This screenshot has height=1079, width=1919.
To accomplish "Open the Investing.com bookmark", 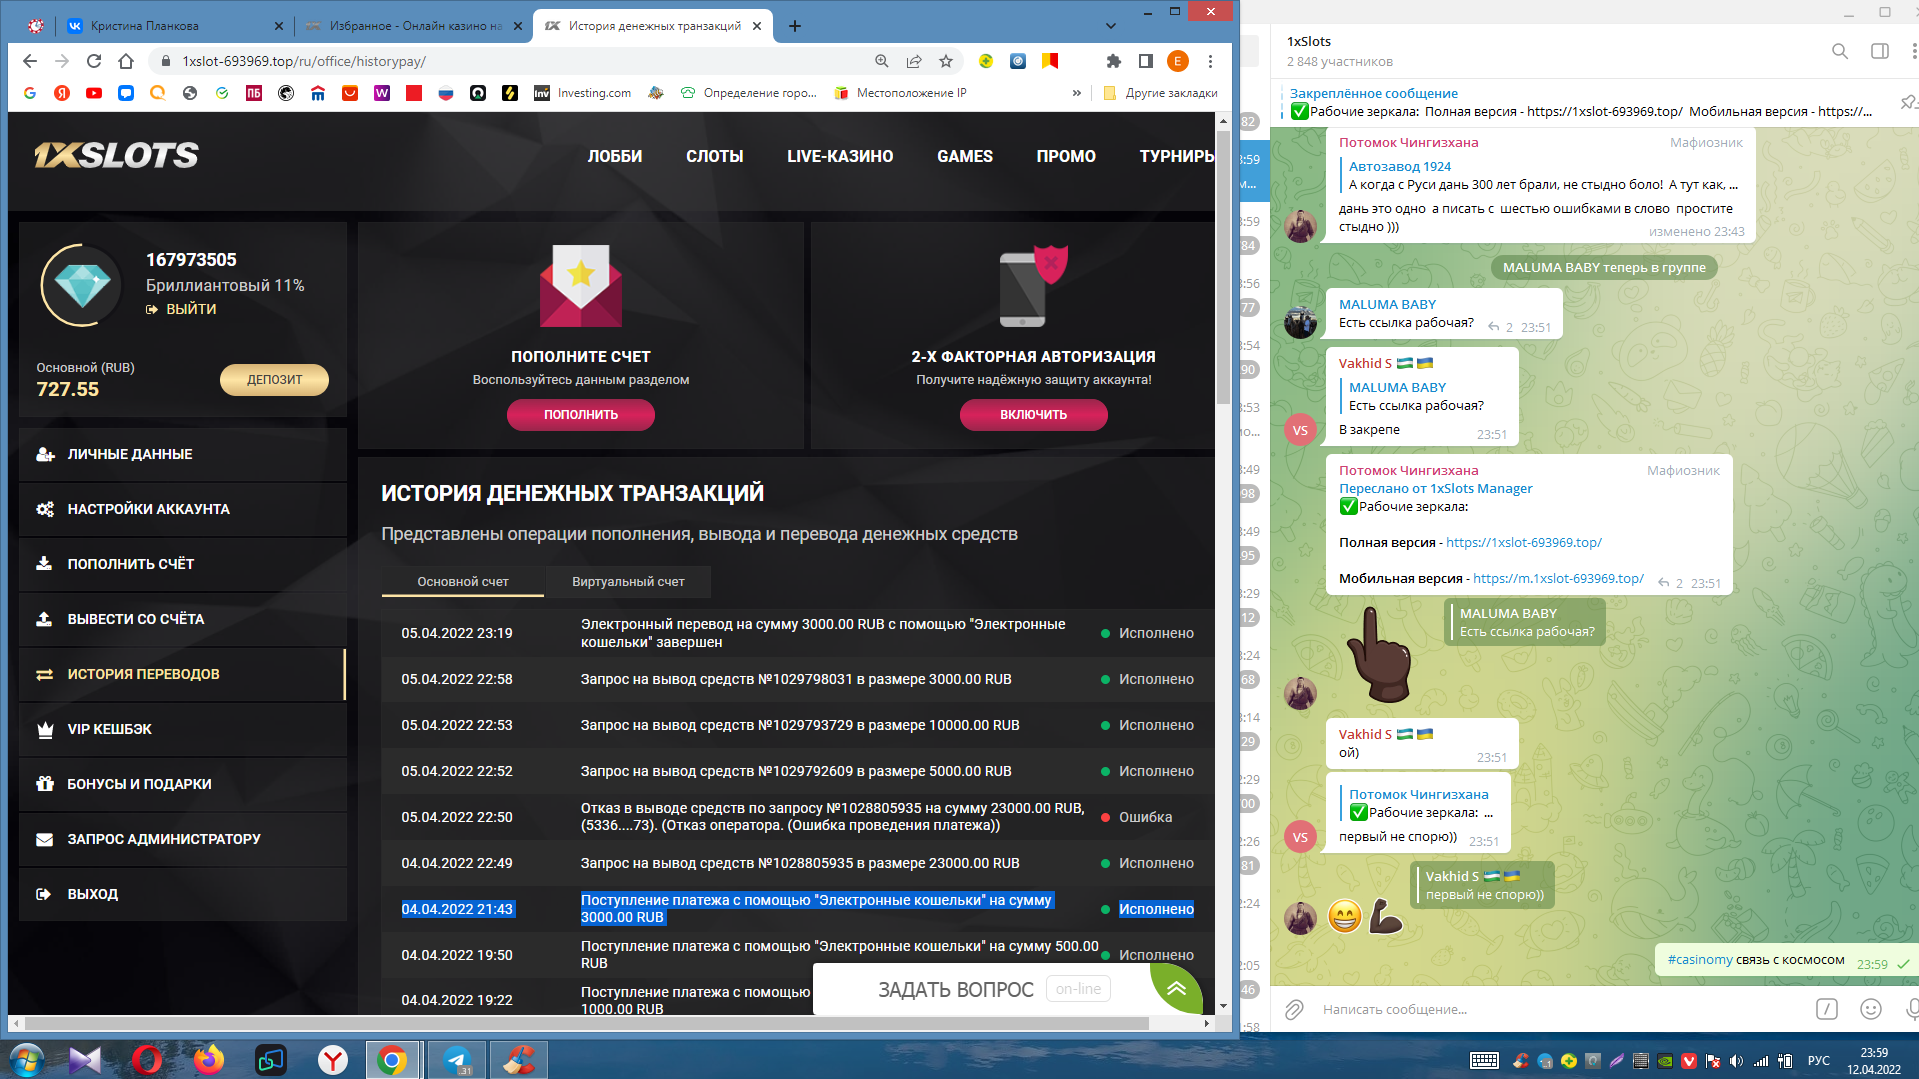I will (583, 93).
